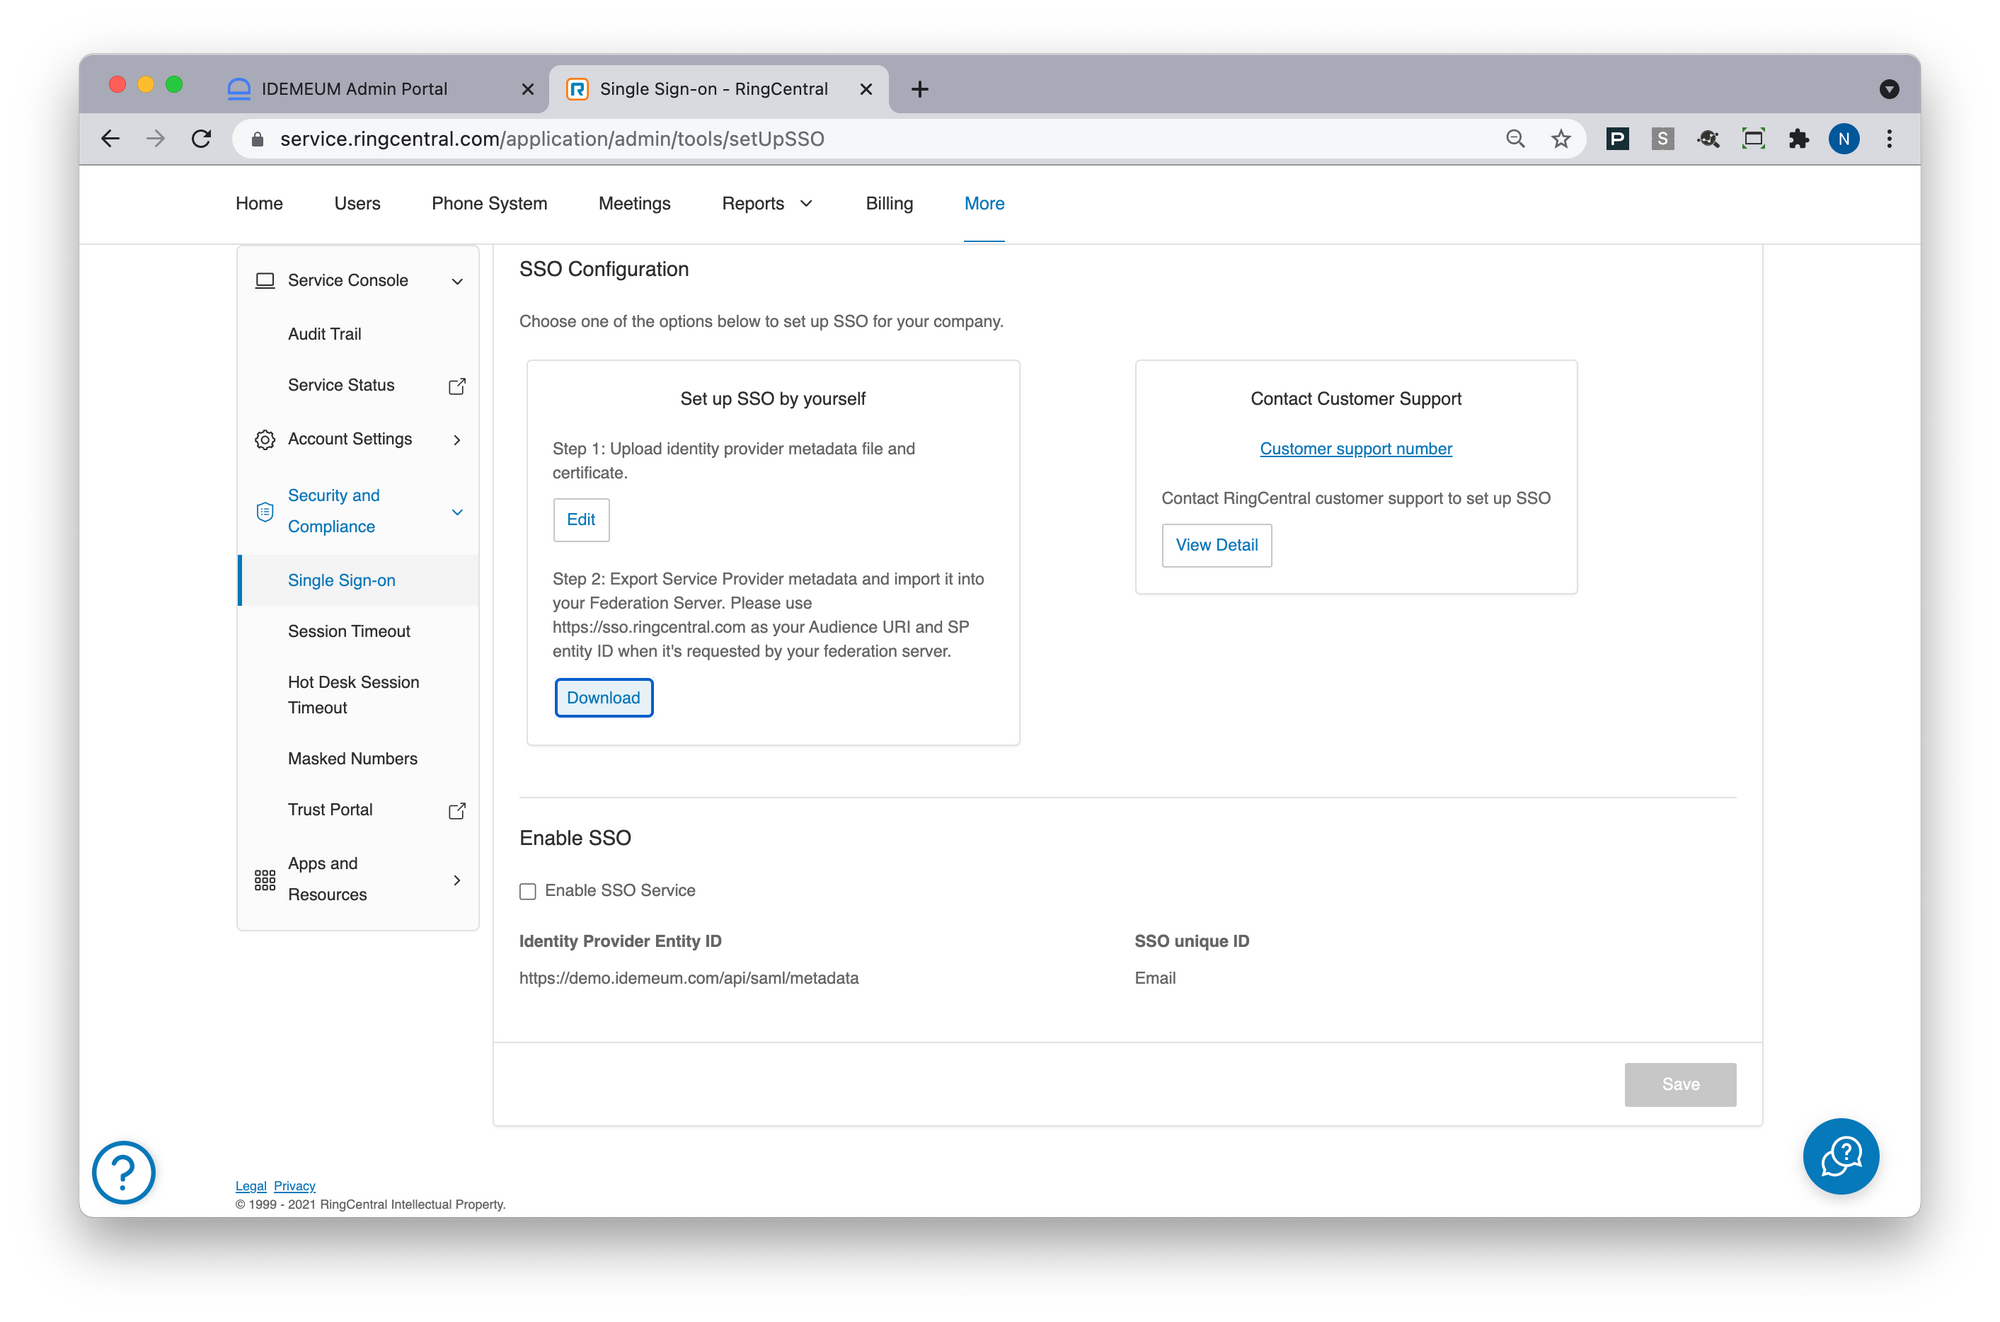This screenshot has height=1322, width=2000.
Task: Open the help question mark circle
Action: 124,1172
